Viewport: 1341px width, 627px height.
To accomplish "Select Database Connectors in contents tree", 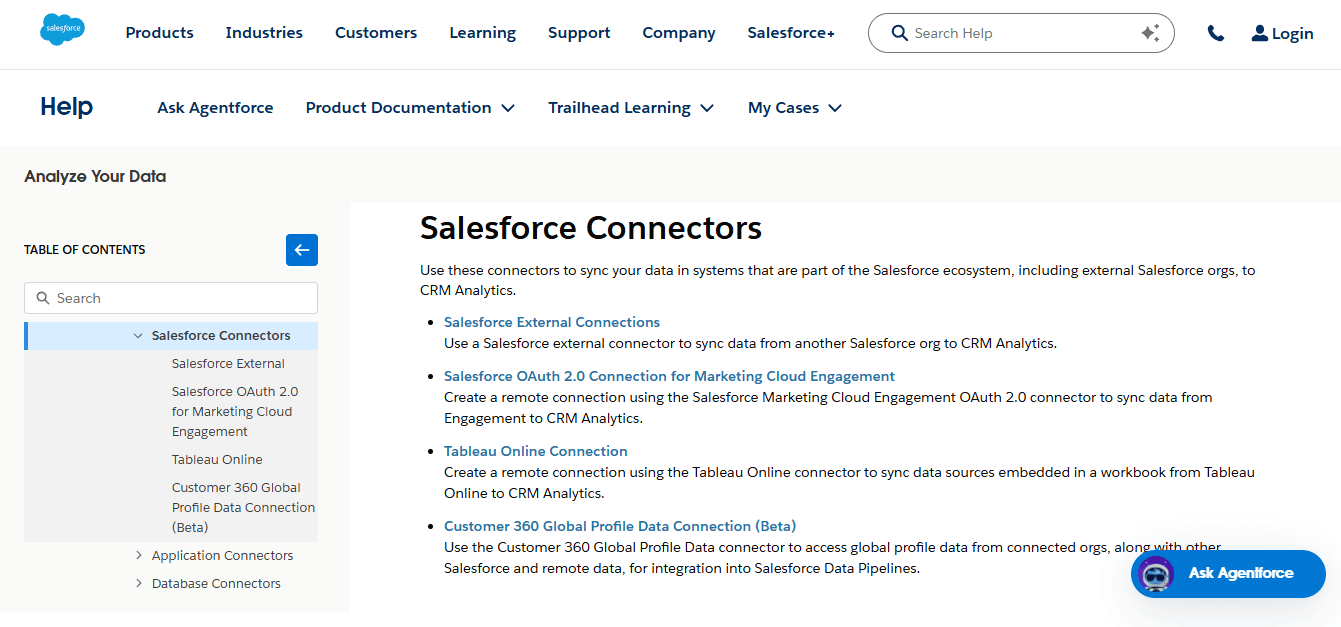I will coord(216,584).
